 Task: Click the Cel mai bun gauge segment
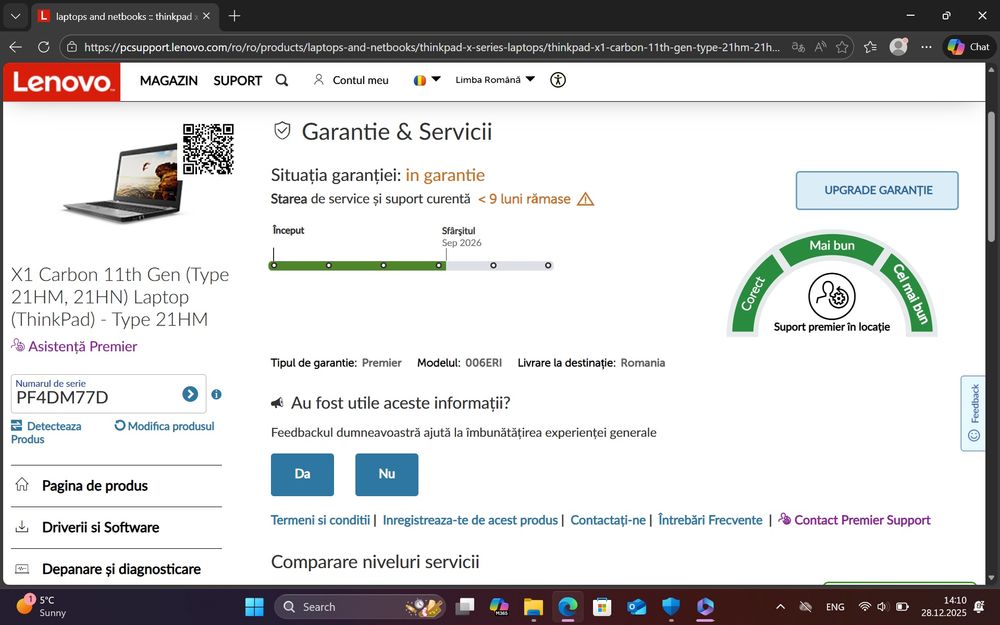(x=909, y=295)
